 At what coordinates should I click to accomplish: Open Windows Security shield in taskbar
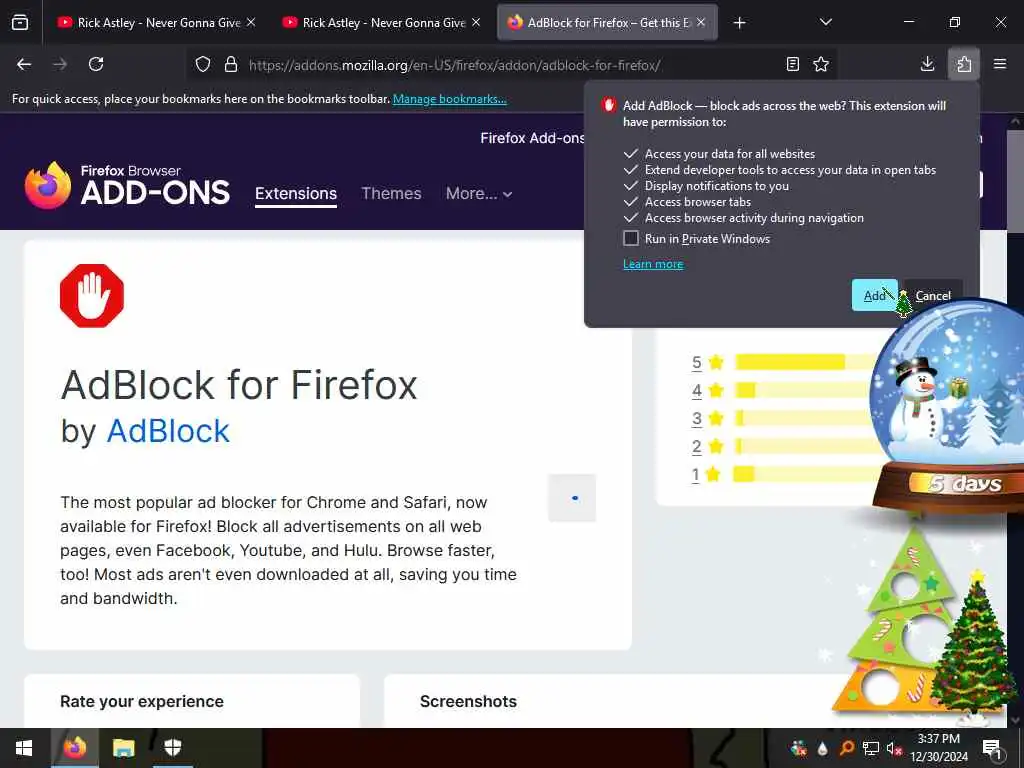172,748
